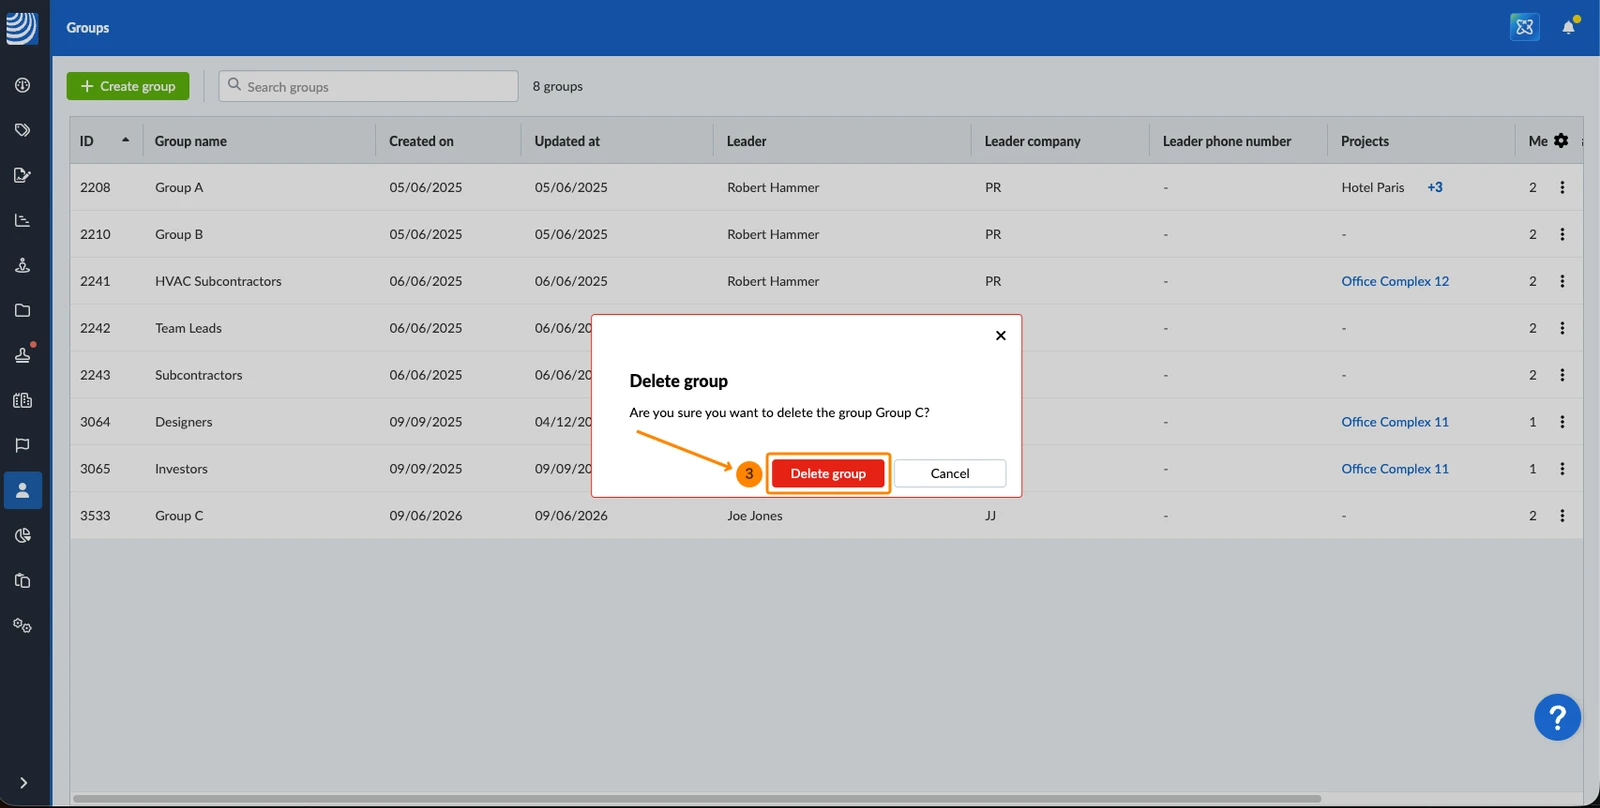Select the 'HVAC Subcontractors' group name
This screenshot has width=1600, height=808.
coord(218,281)
